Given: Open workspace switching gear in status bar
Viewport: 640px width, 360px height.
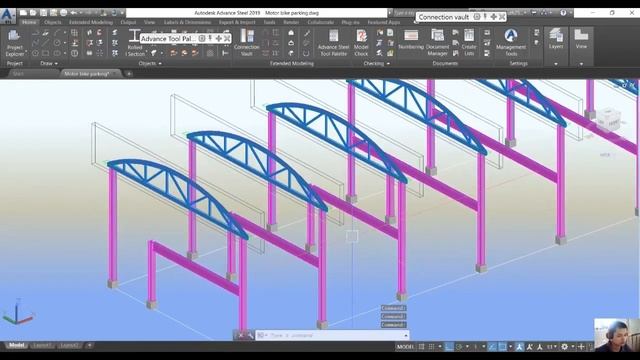Looking at the screenshot, I should [564, 347].
